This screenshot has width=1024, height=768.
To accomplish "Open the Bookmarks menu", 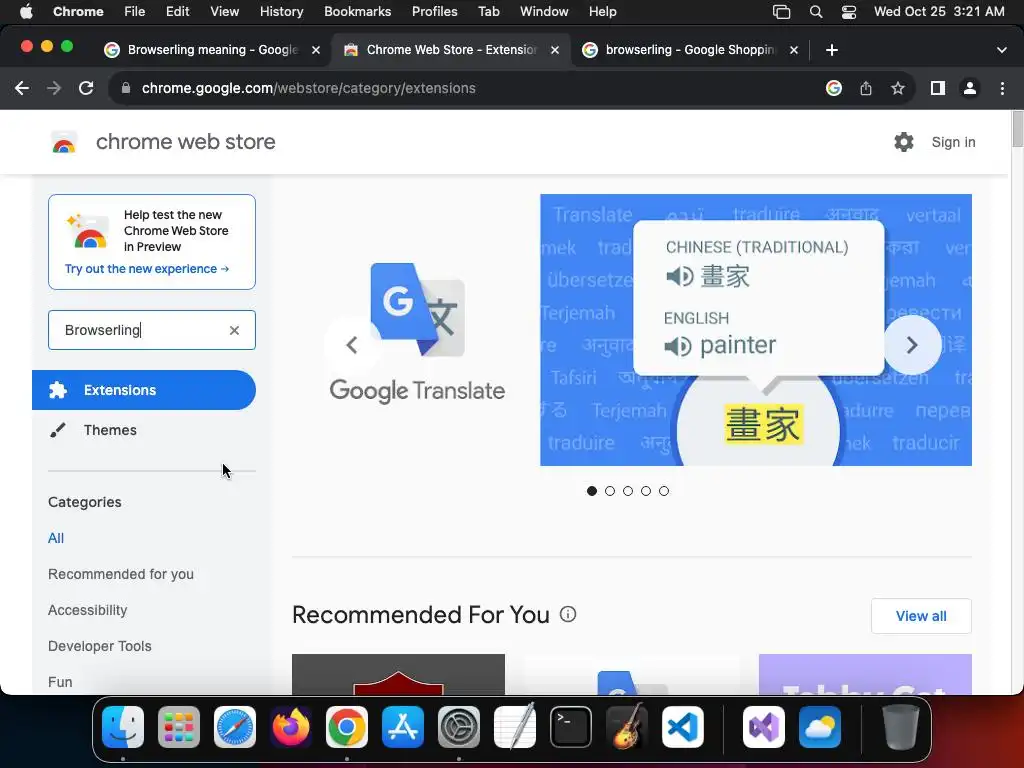I will (x=357, y=11).
